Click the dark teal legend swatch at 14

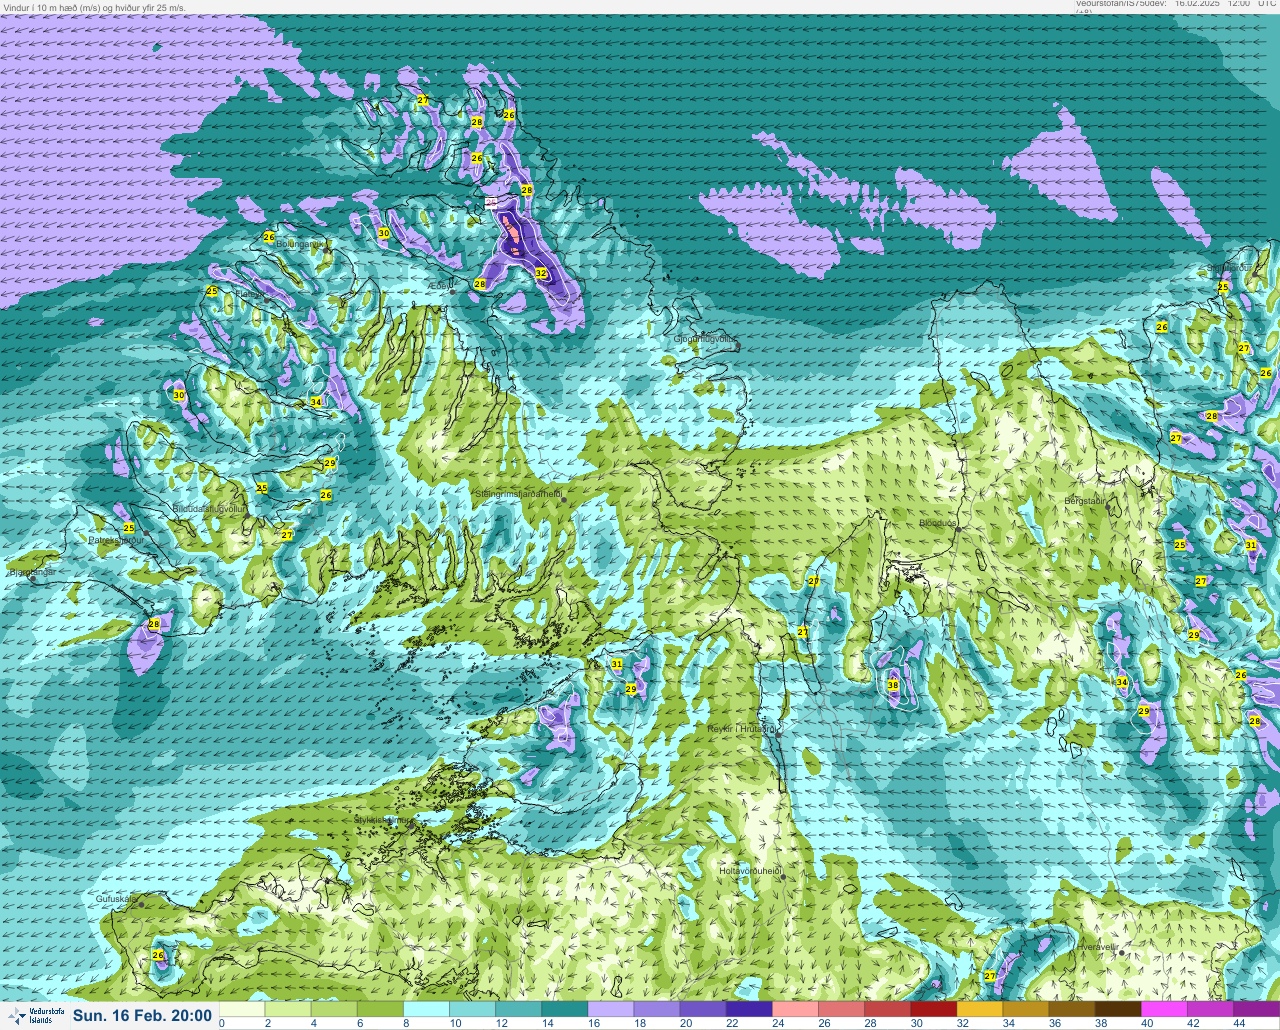tap(565, 1009)
